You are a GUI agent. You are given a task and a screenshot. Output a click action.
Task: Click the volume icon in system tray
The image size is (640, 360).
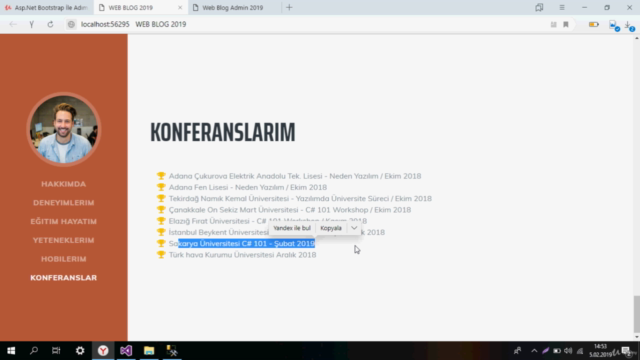[x=568, y=351]
